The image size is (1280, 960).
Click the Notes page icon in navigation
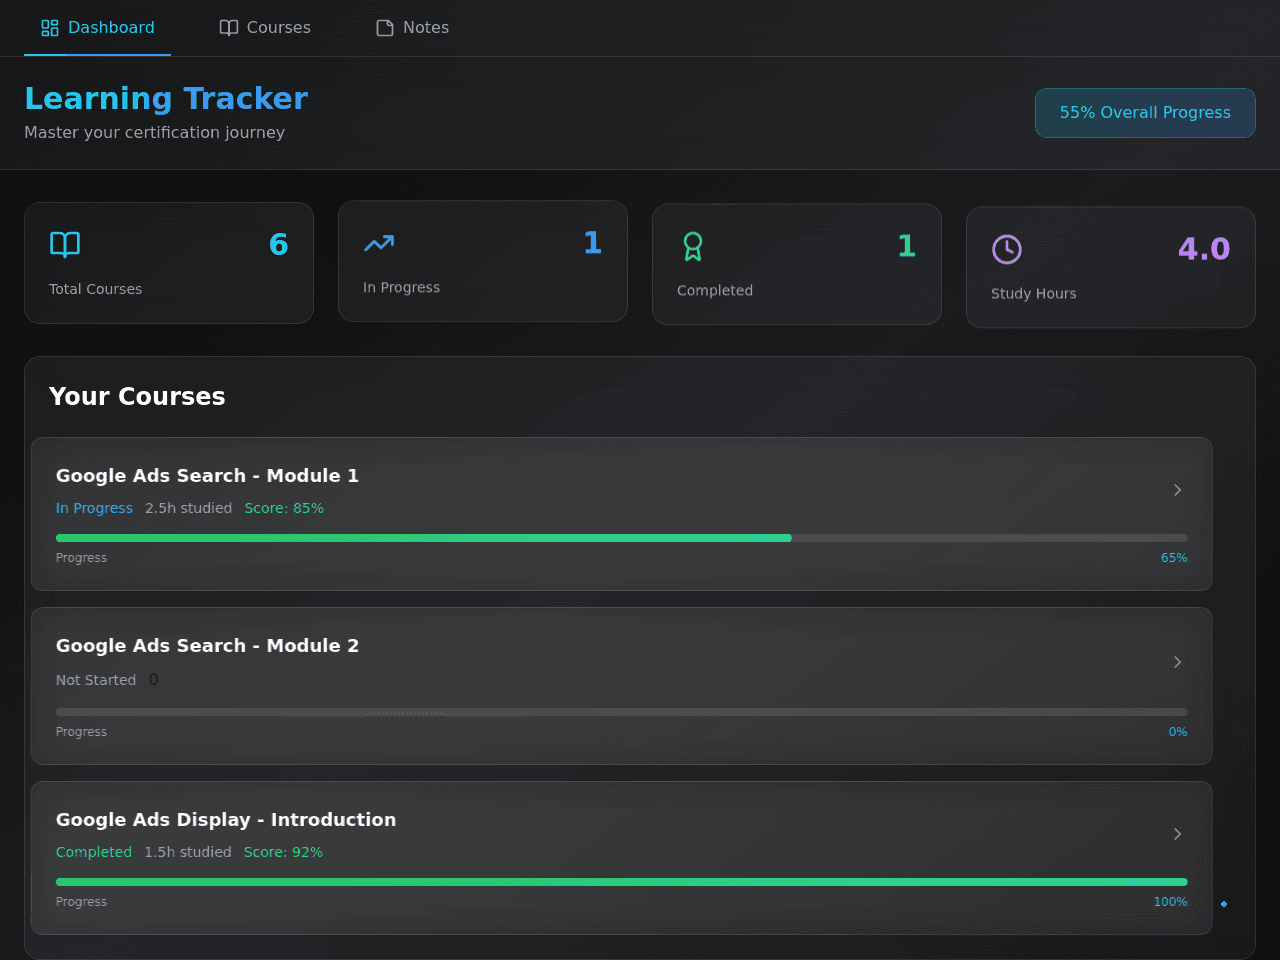point(385,28)
